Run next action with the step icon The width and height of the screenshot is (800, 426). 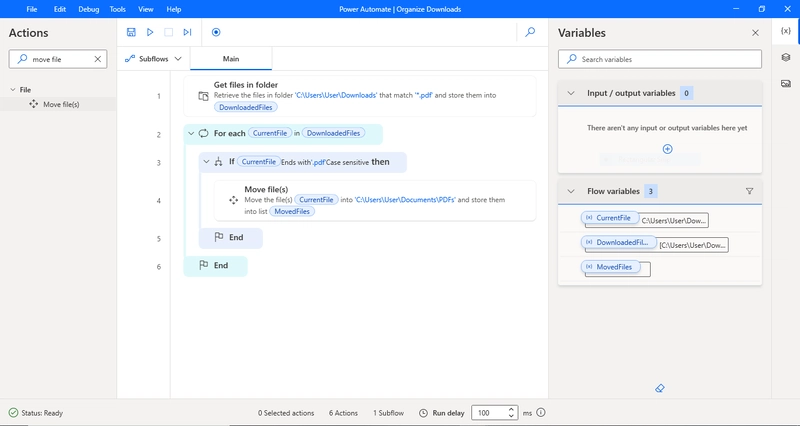pyautogui.click(x=187, y=32)
